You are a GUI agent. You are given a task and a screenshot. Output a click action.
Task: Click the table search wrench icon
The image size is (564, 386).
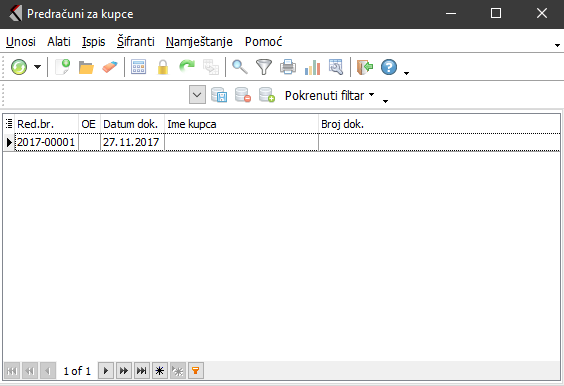point(336,67)
